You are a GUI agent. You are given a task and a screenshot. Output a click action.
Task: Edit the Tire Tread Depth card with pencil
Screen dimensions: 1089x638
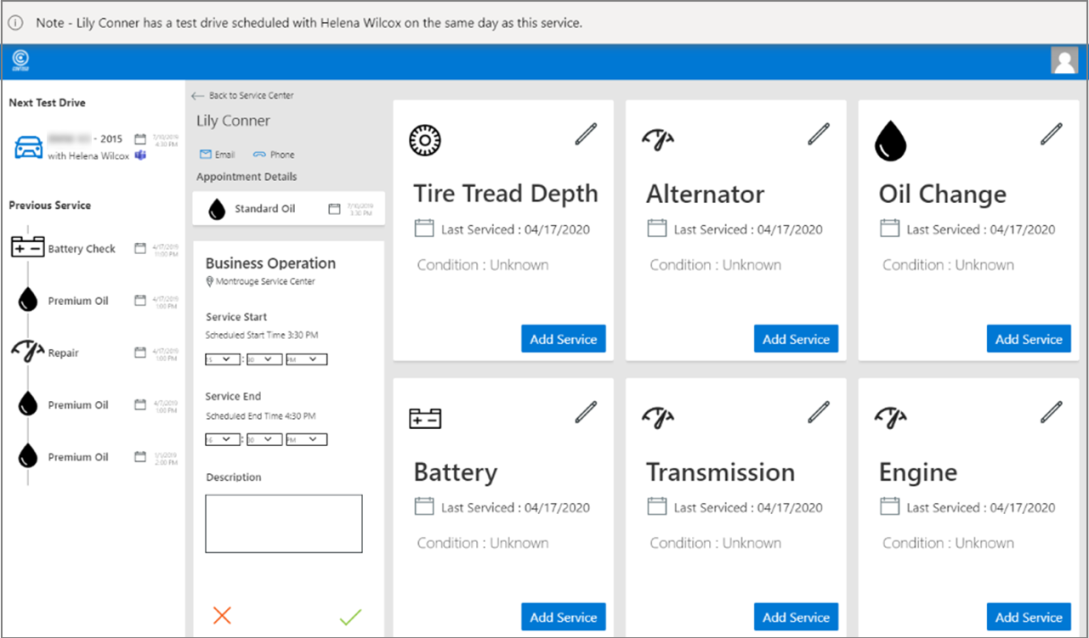(x=585, y=134)
